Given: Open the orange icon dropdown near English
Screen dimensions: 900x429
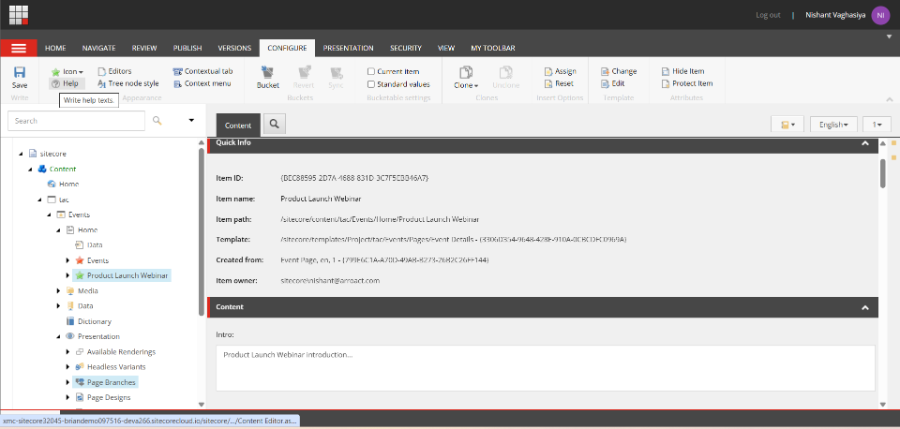Looking at the screenshot, I should point(788,125).
